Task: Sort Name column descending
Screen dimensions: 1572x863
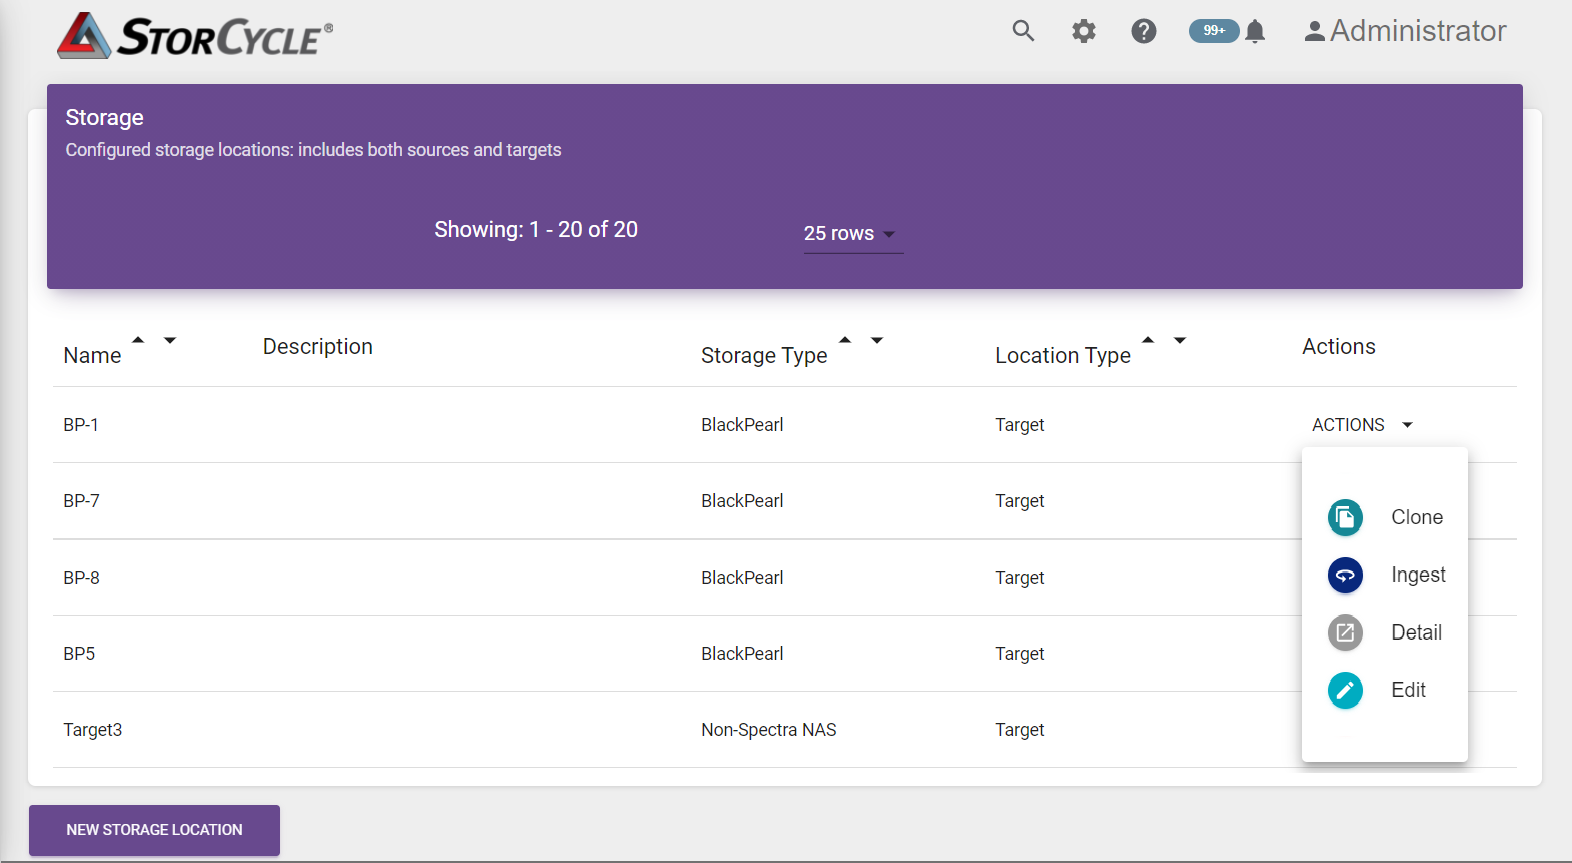Action: click(170, 340)
